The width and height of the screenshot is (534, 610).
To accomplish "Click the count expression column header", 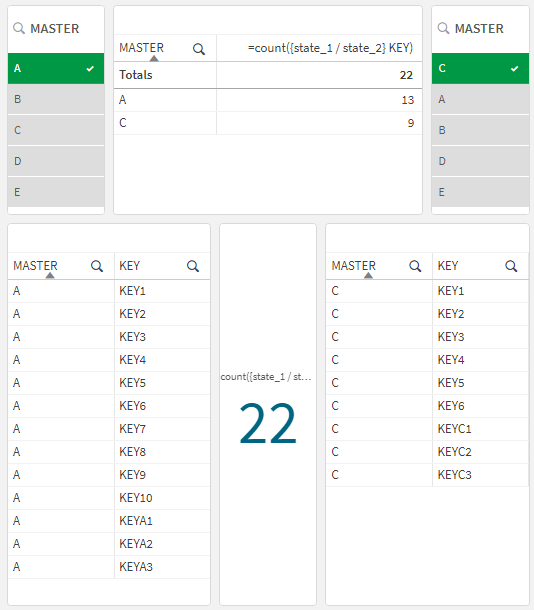I will pyautogui.click(x=319, y=48).
